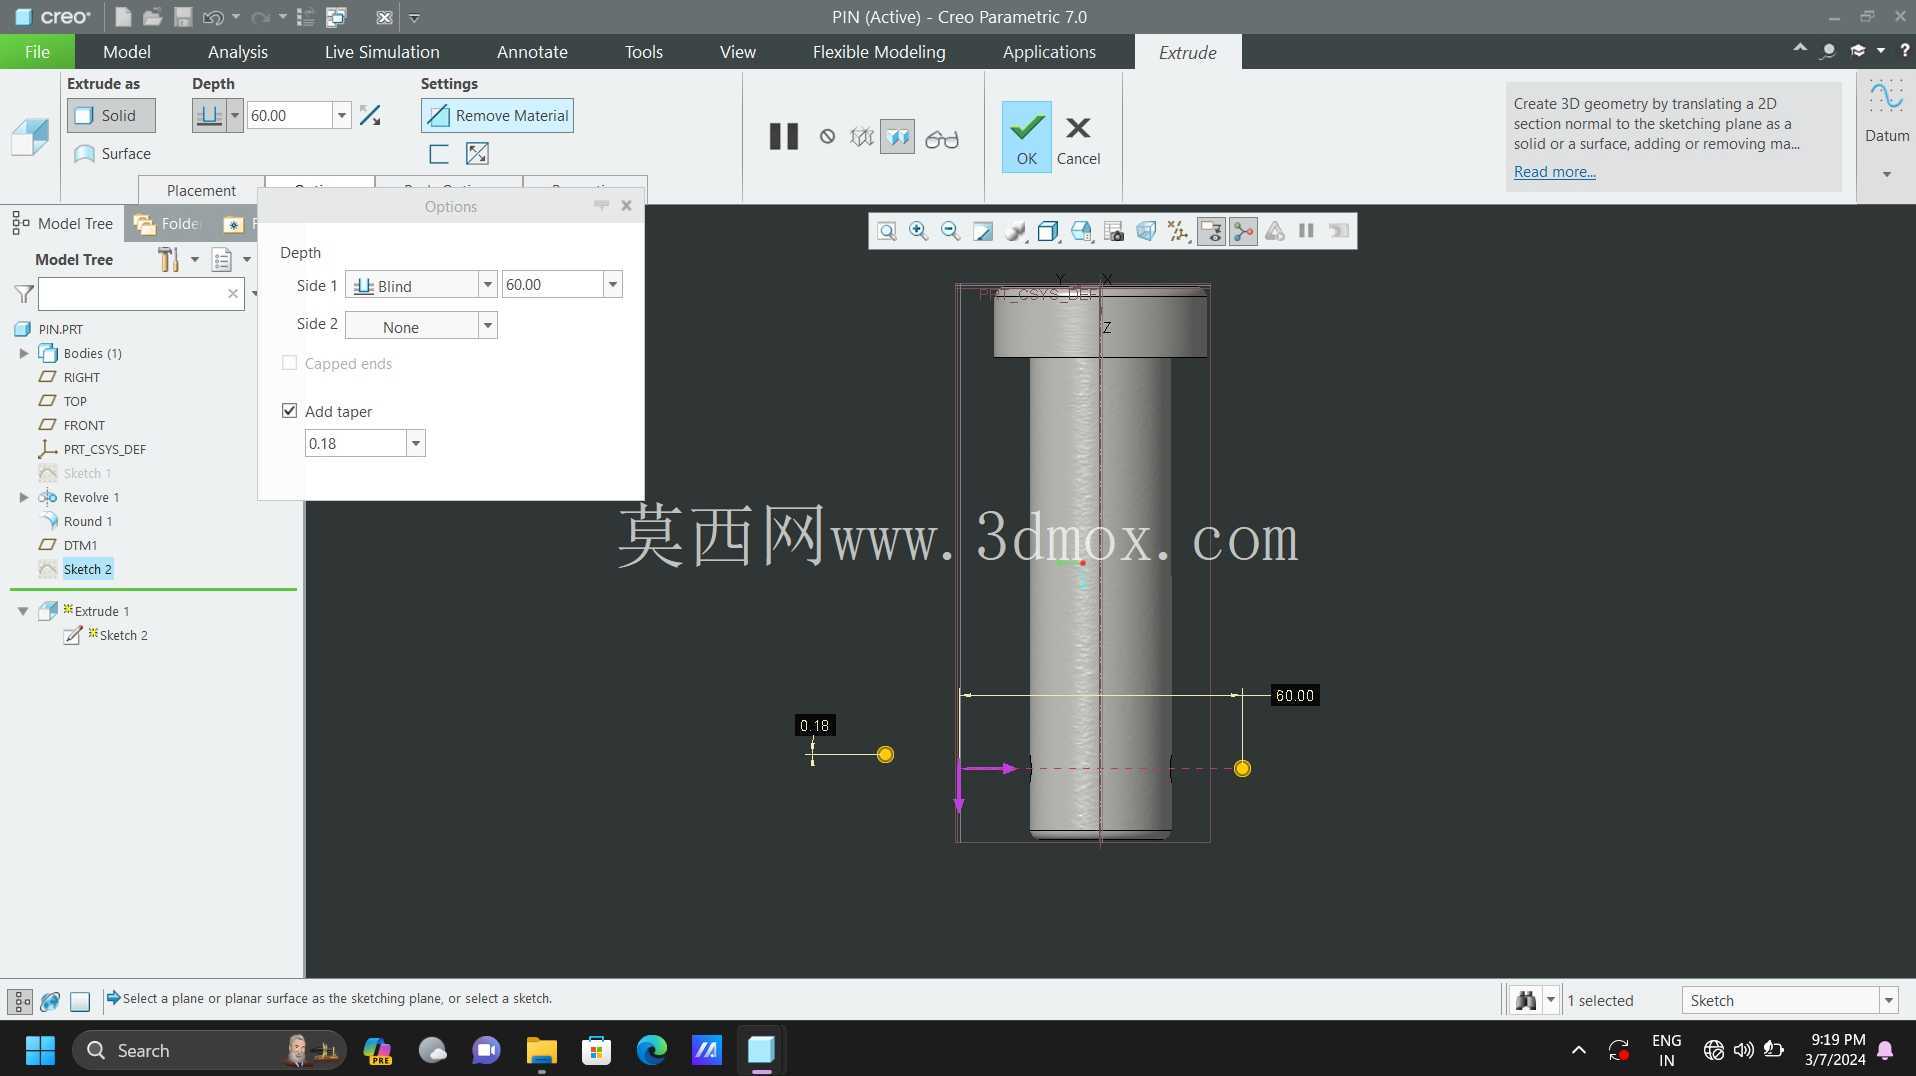
Task: Click the 60.00 depth drag handle
Action: [x=1242, y=769]
